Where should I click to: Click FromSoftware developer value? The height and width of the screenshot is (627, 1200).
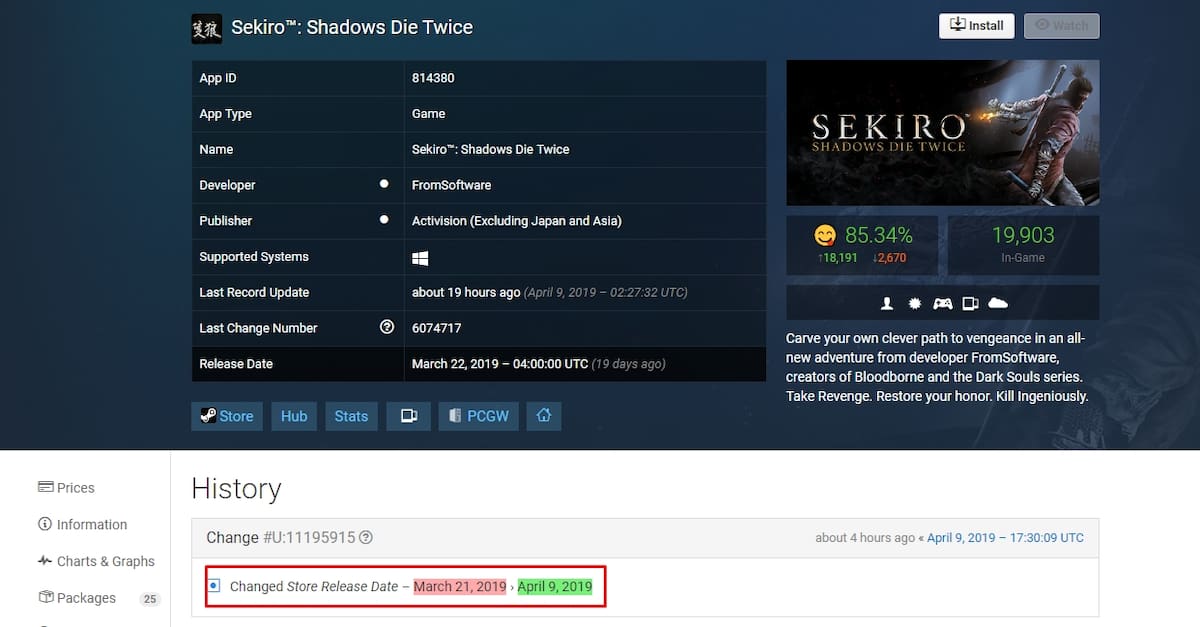pos(451,185)
